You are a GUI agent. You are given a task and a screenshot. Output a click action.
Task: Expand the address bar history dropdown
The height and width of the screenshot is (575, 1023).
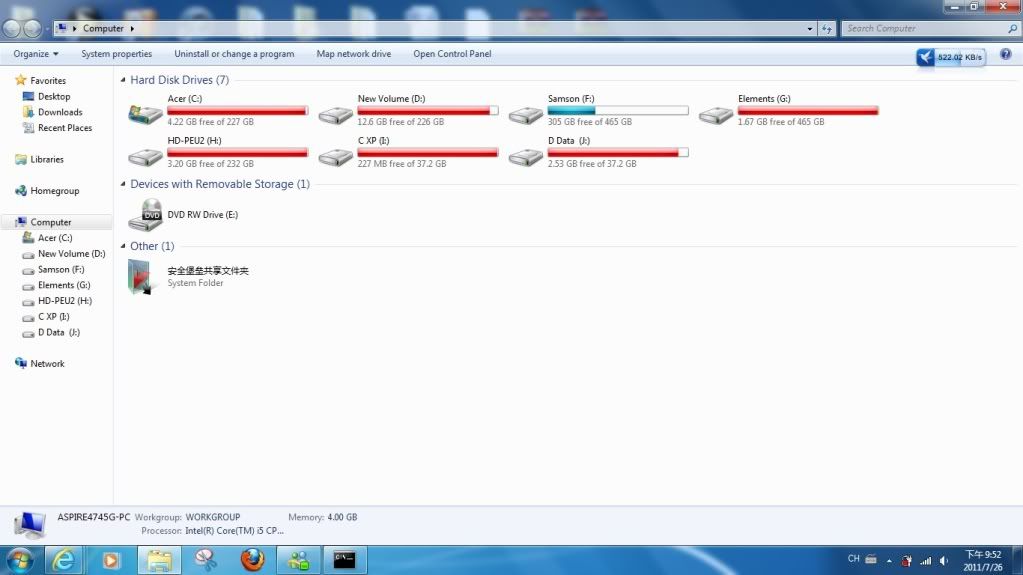point(810,29)
